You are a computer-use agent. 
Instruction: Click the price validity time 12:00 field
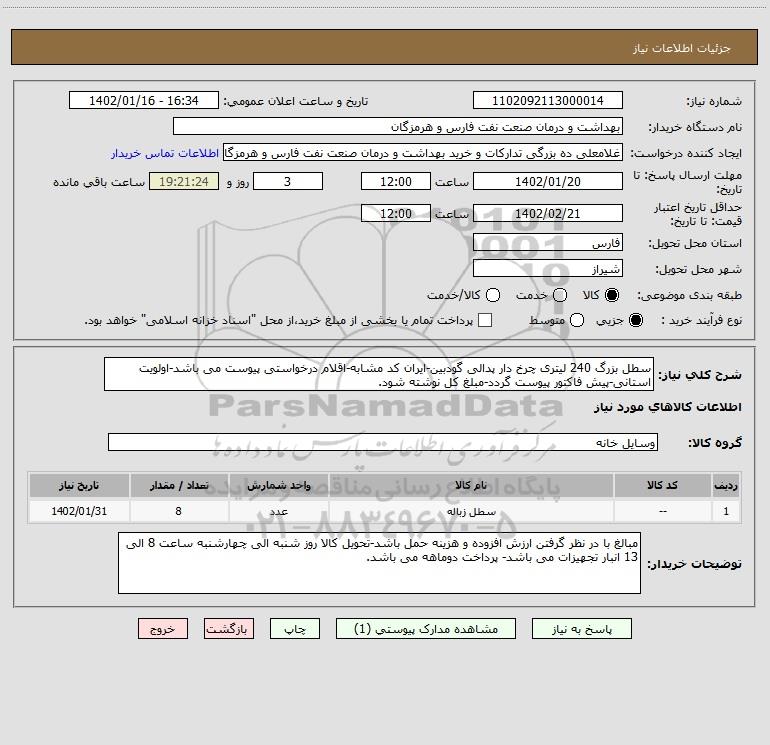click(x=396, y=213)
